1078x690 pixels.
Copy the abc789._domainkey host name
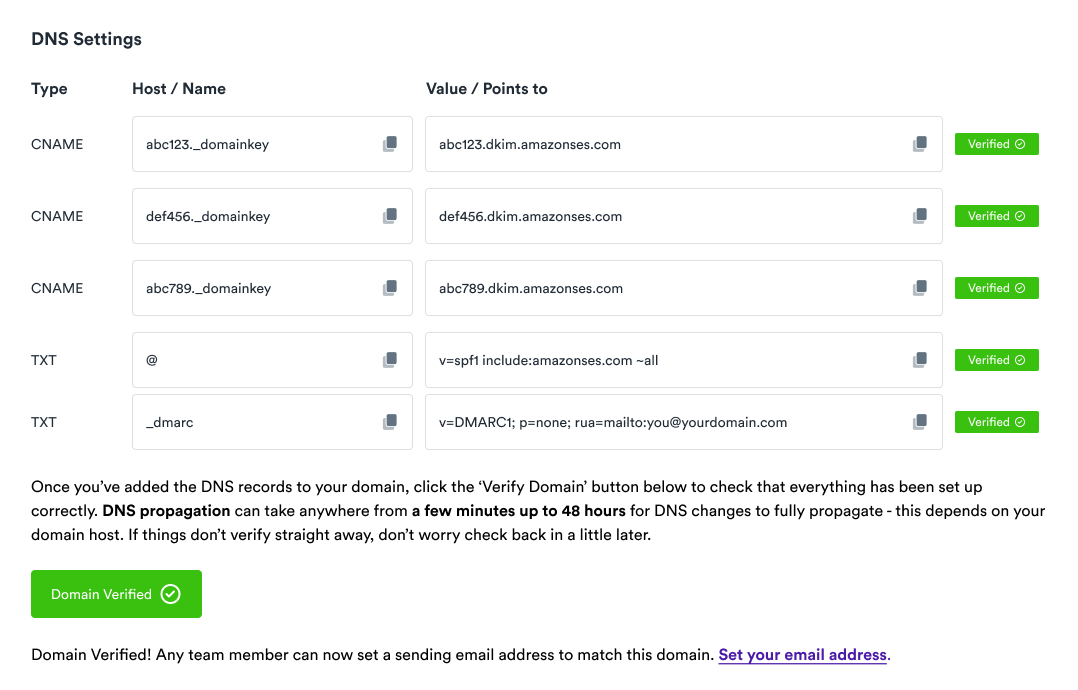click(390, 288)
